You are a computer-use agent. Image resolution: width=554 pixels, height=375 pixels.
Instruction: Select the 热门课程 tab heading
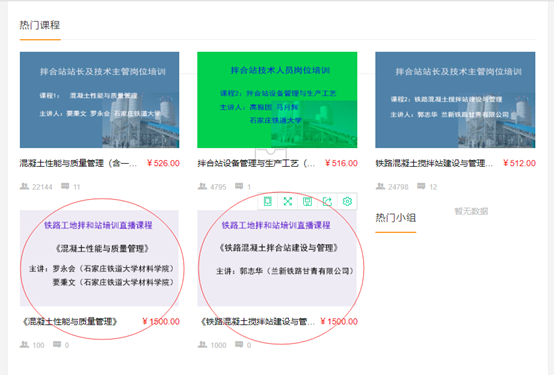click(40, 25)
